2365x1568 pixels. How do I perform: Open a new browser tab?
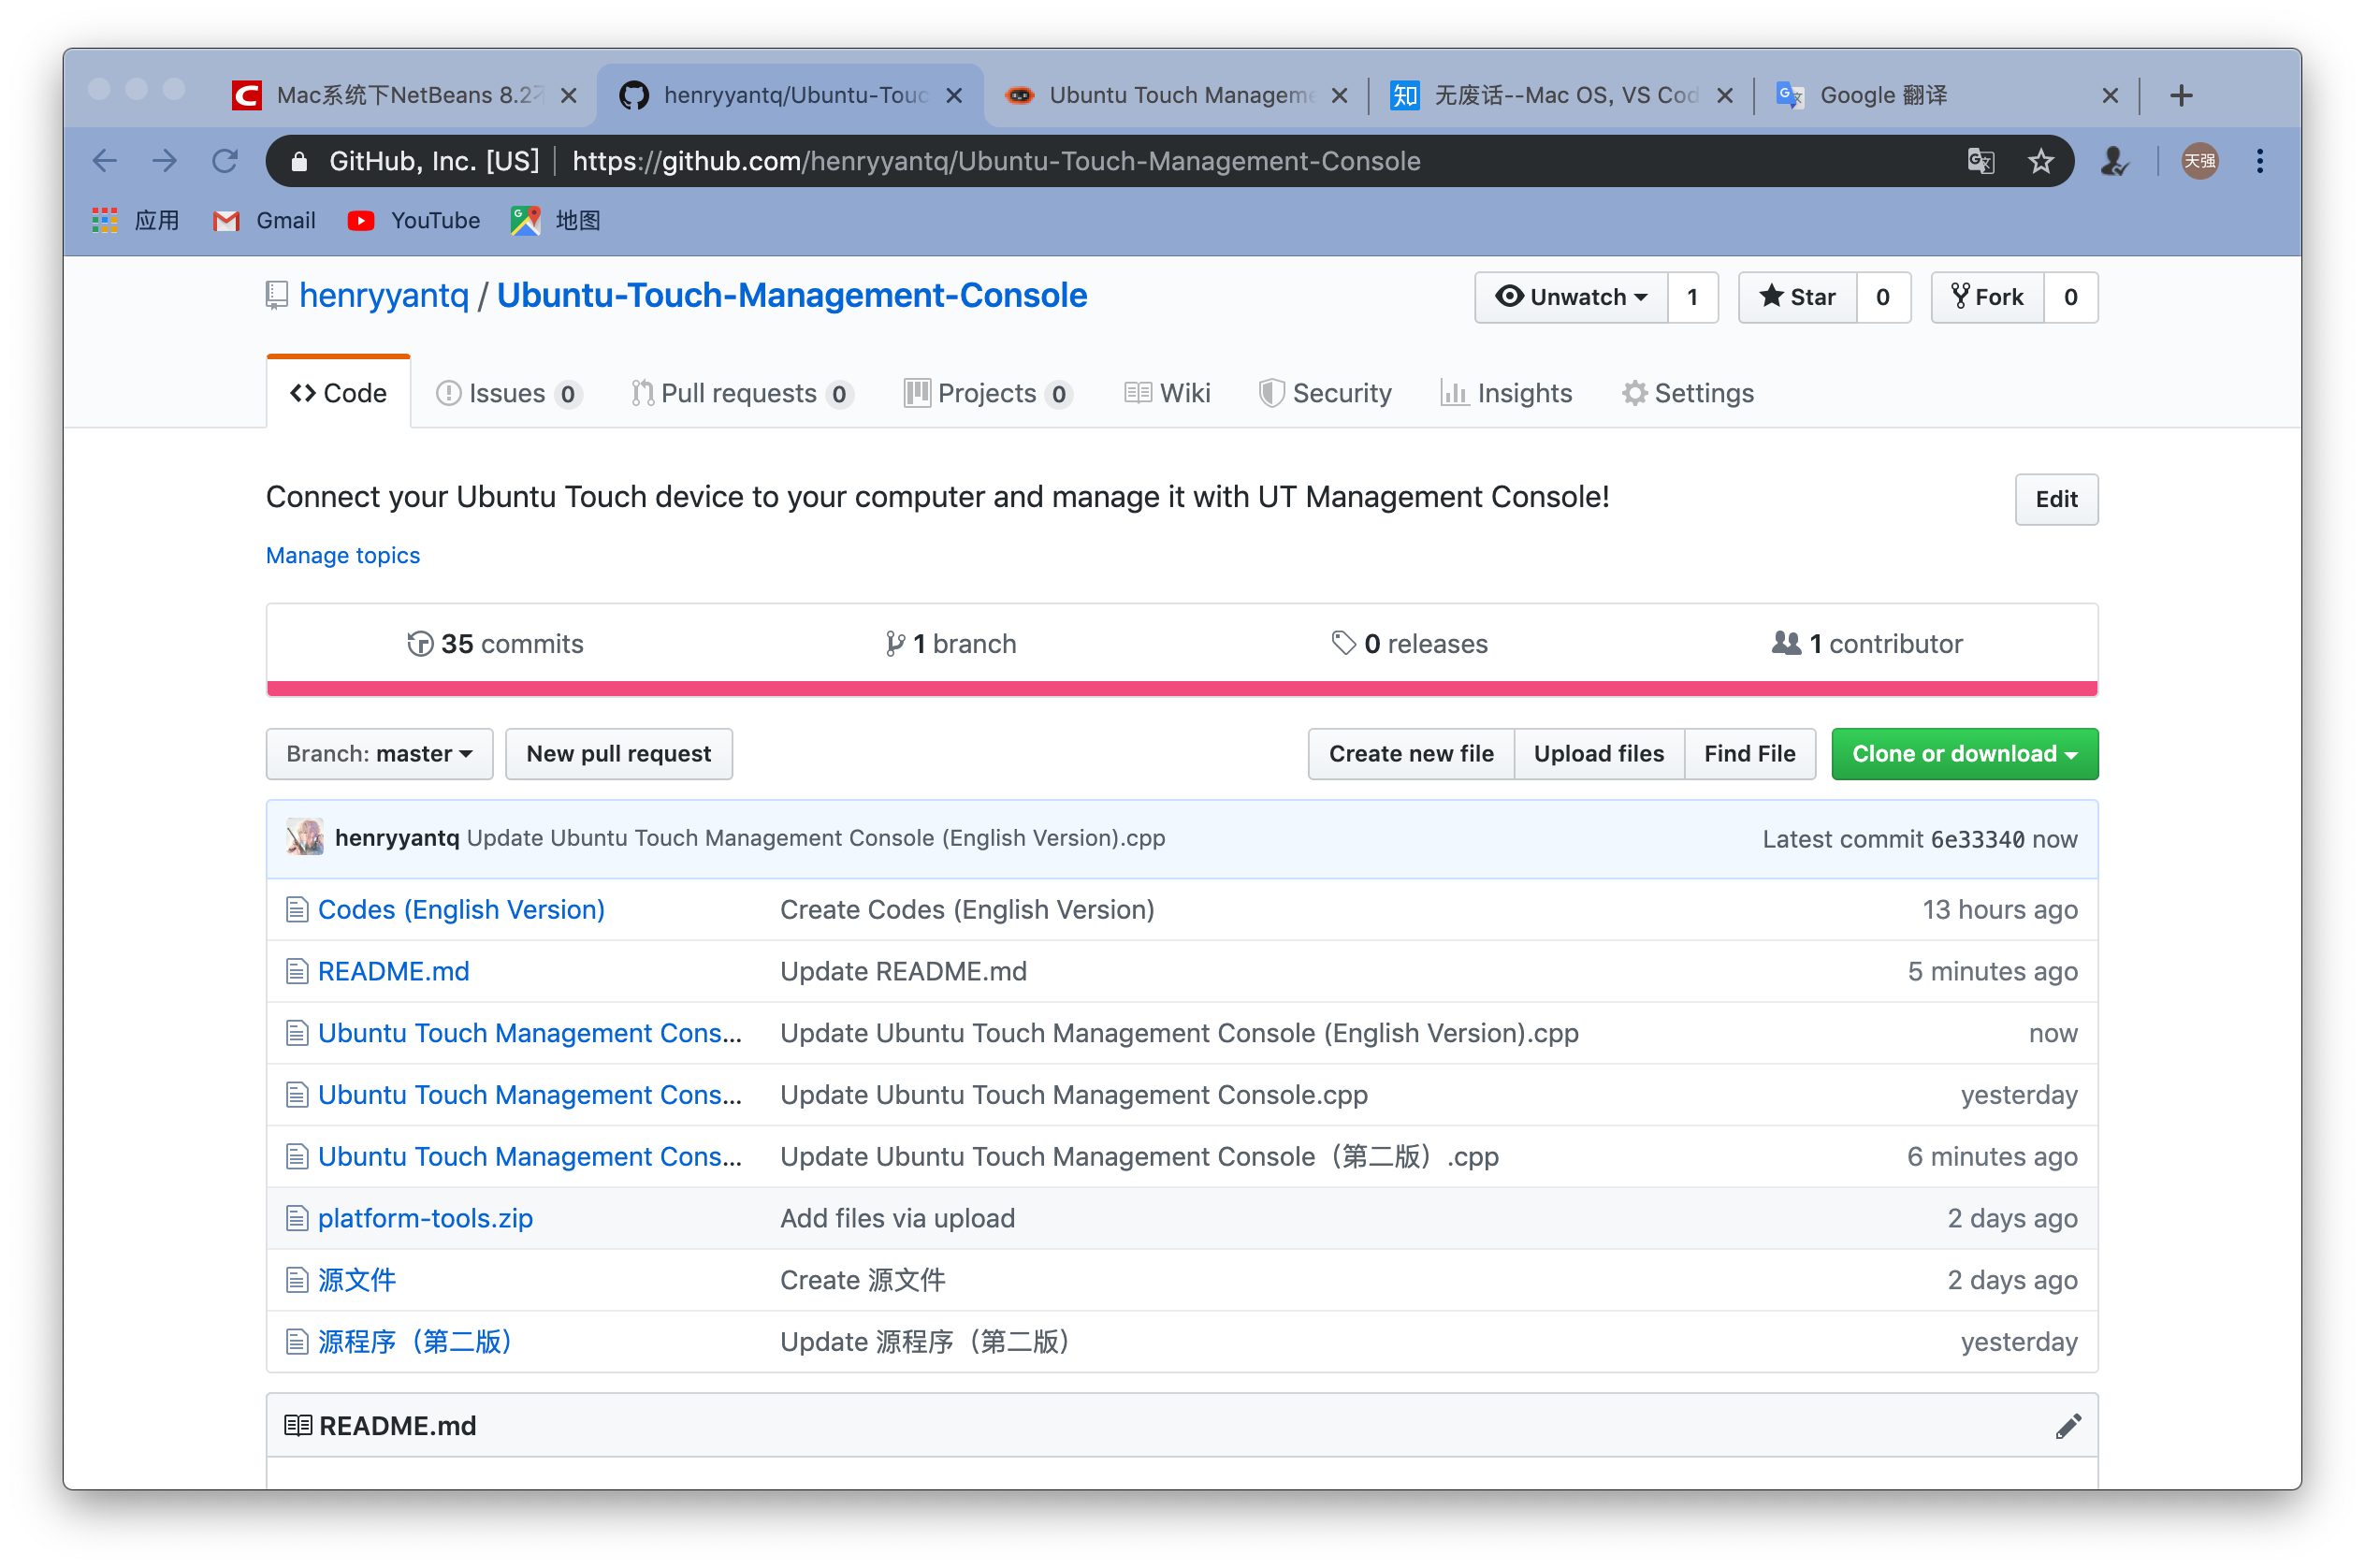point(2180,95)
